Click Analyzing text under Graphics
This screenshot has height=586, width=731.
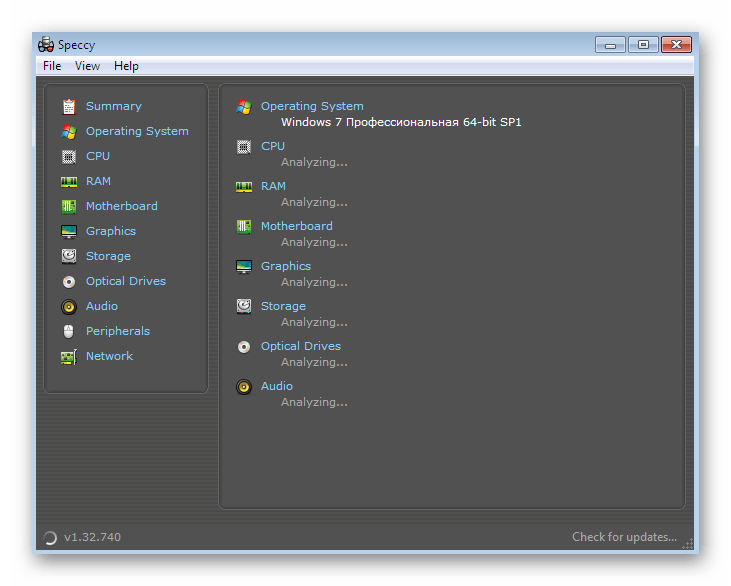pyautogui.click(x=314, y=283)
